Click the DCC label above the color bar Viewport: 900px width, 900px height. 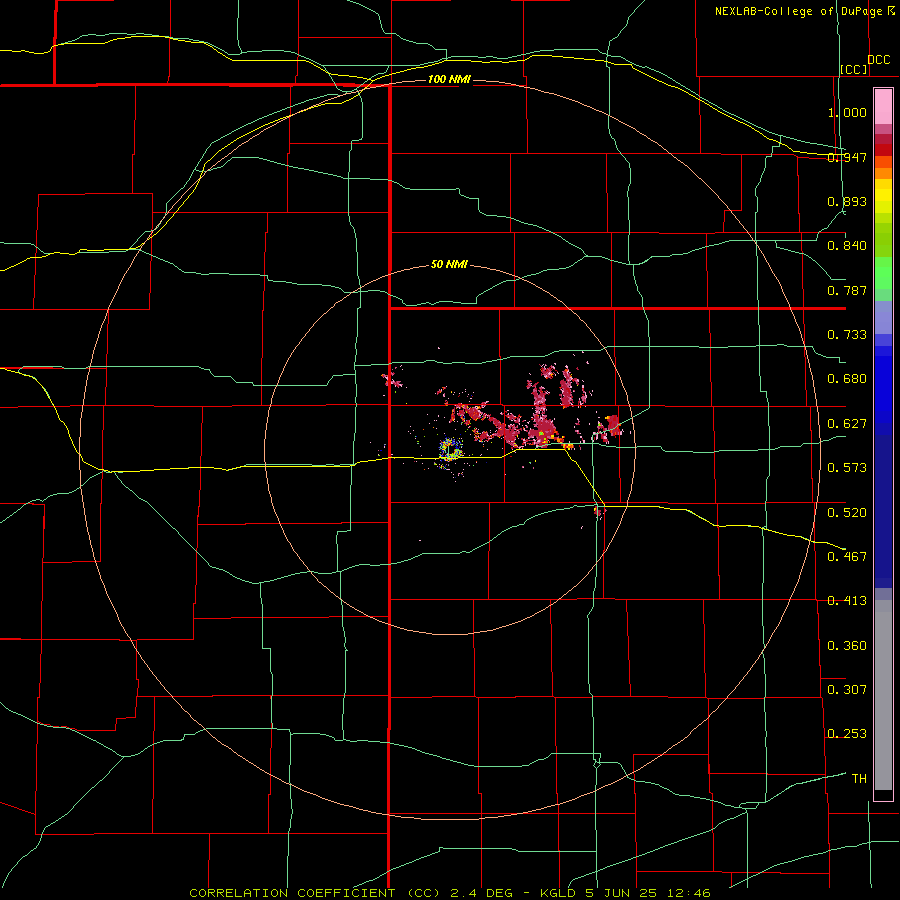tap(878, 60)
